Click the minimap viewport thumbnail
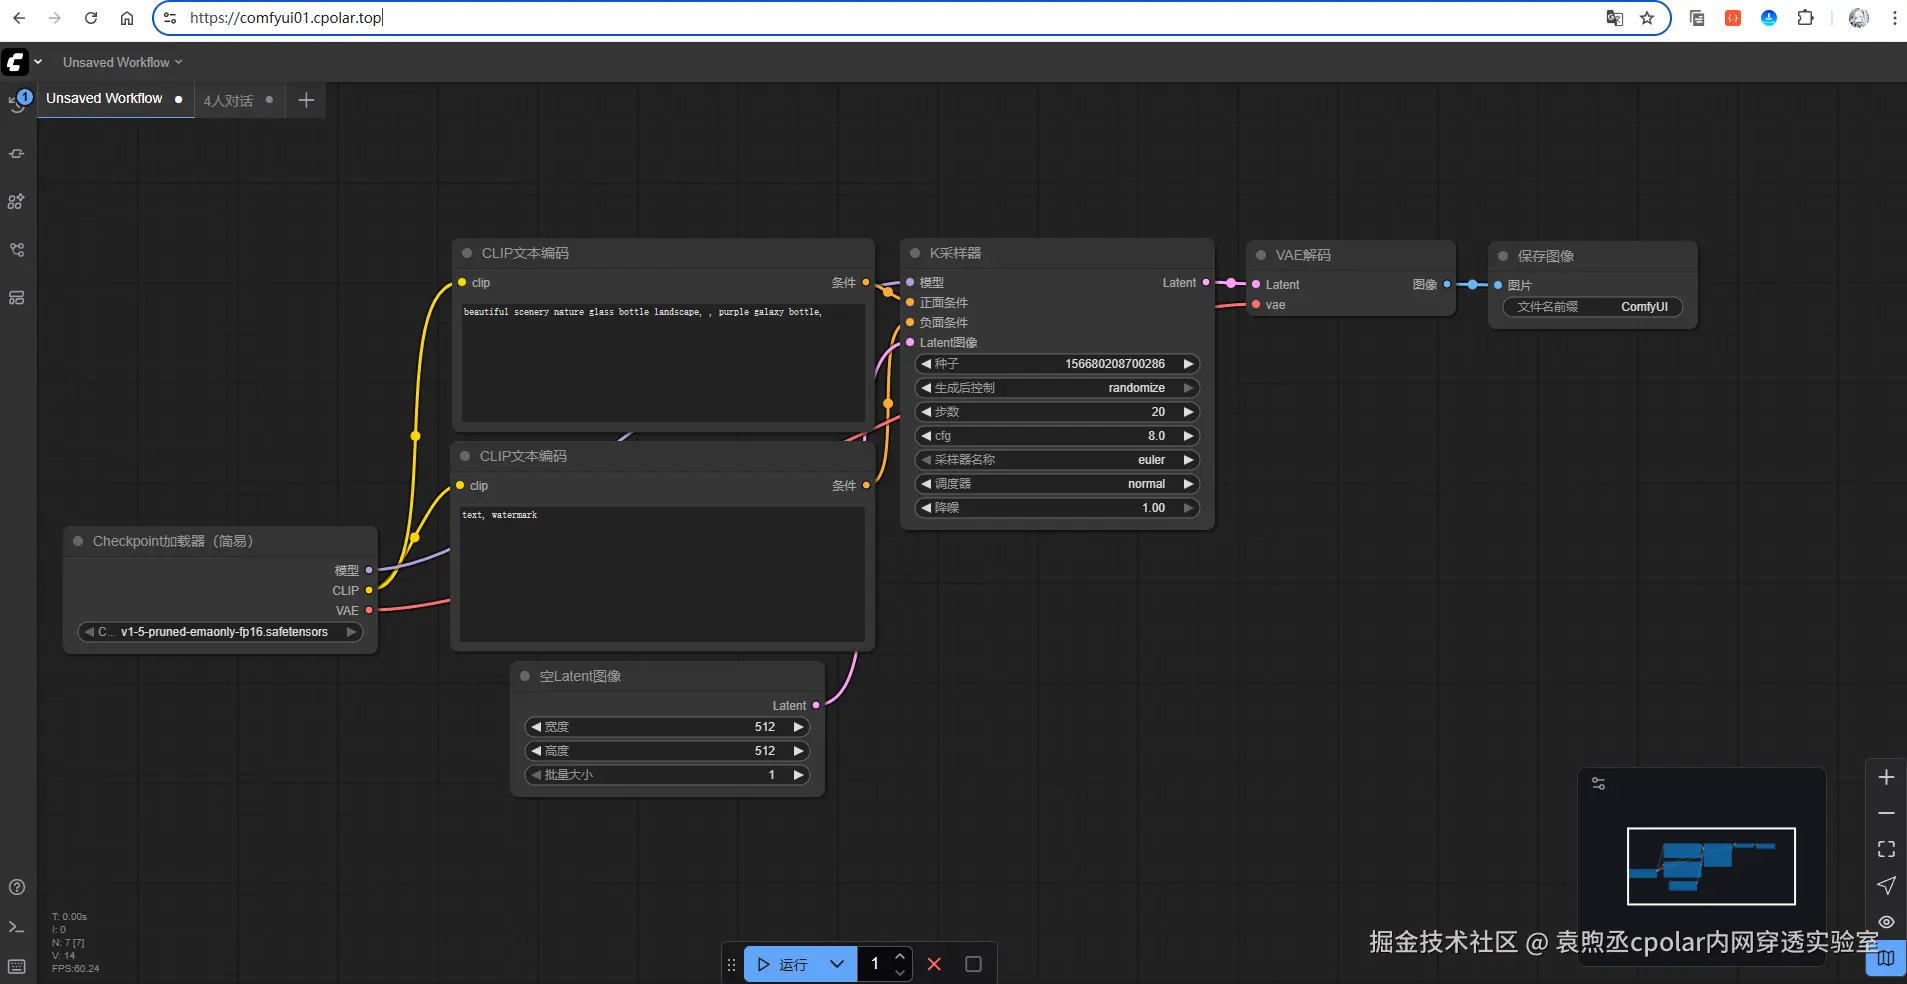Screen dimensions: 1907x984 click(x=1711, y=866)
